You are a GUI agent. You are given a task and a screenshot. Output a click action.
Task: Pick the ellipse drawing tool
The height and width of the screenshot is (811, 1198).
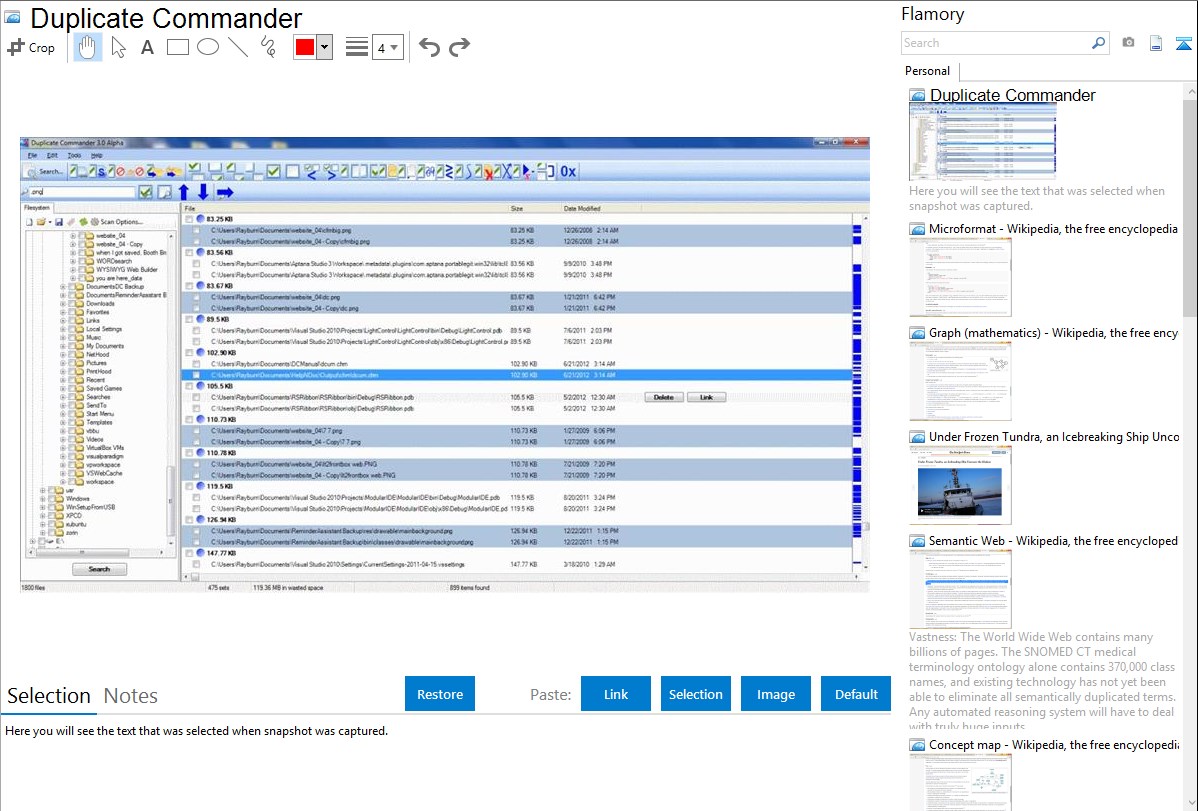[x=208, y=47]
